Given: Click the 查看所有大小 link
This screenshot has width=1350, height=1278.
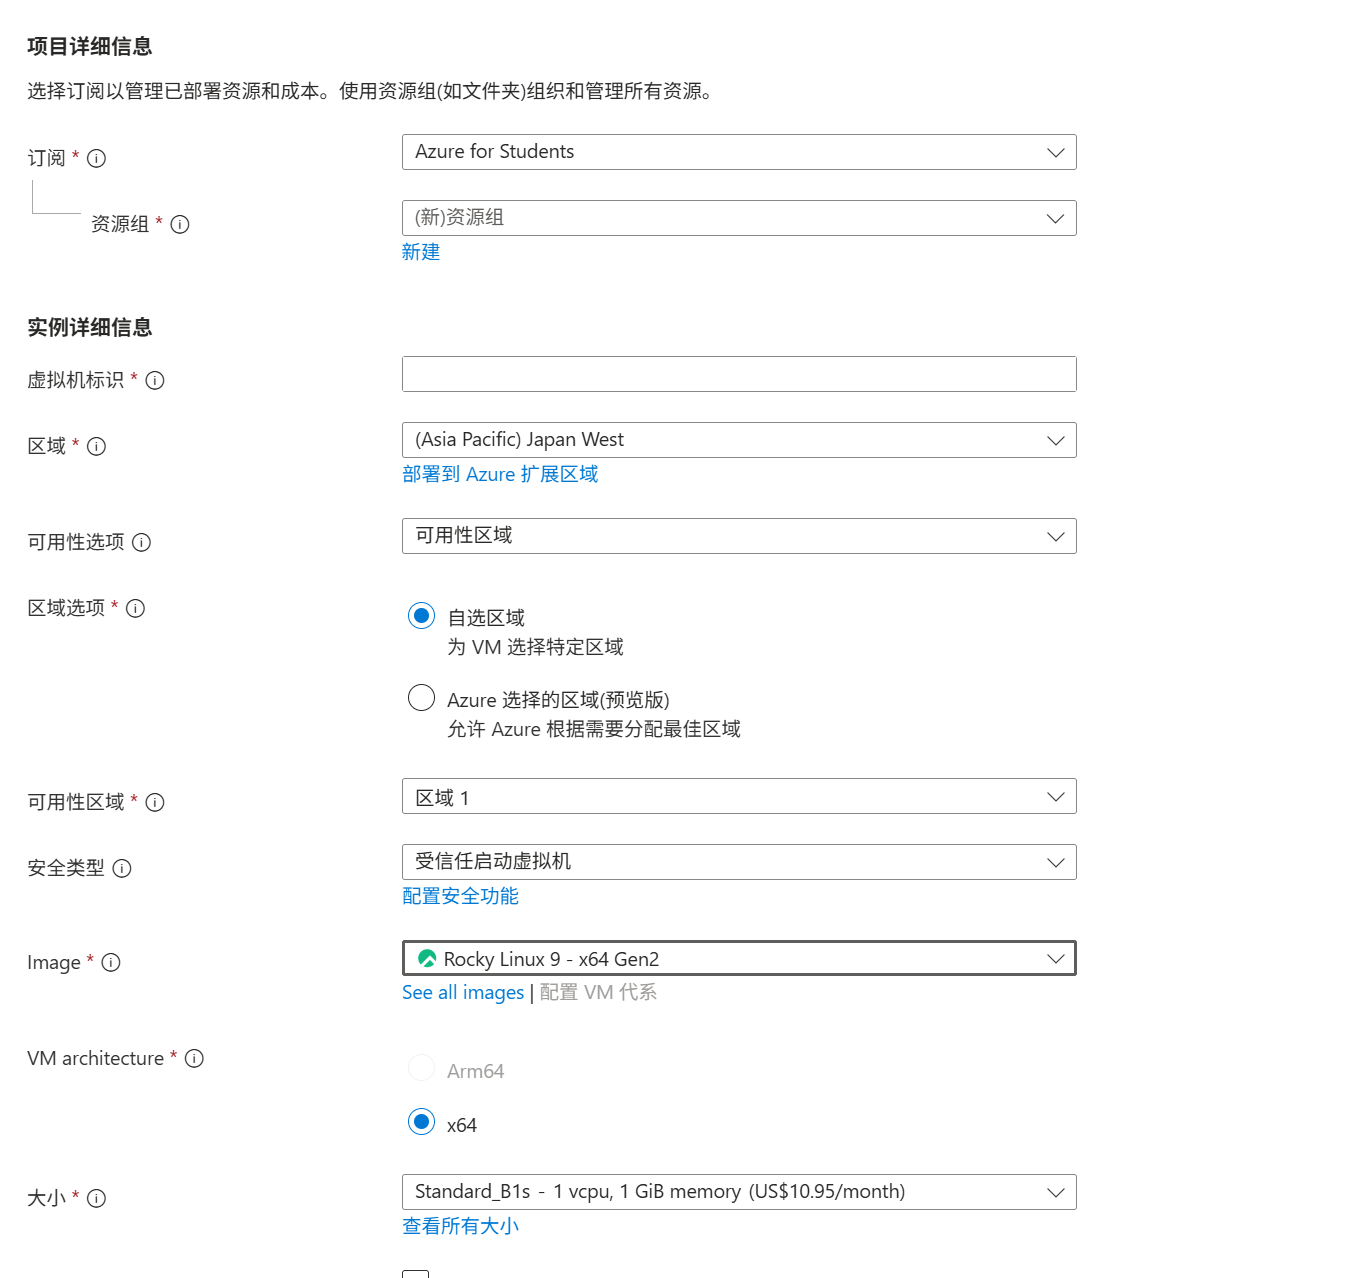Looking at the screenshot, I should click(x=460, y=1226).
